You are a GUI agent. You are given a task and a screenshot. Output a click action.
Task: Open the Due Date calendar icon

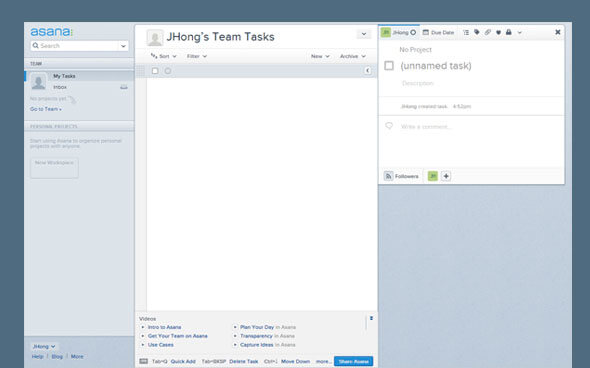coord(426,32)
